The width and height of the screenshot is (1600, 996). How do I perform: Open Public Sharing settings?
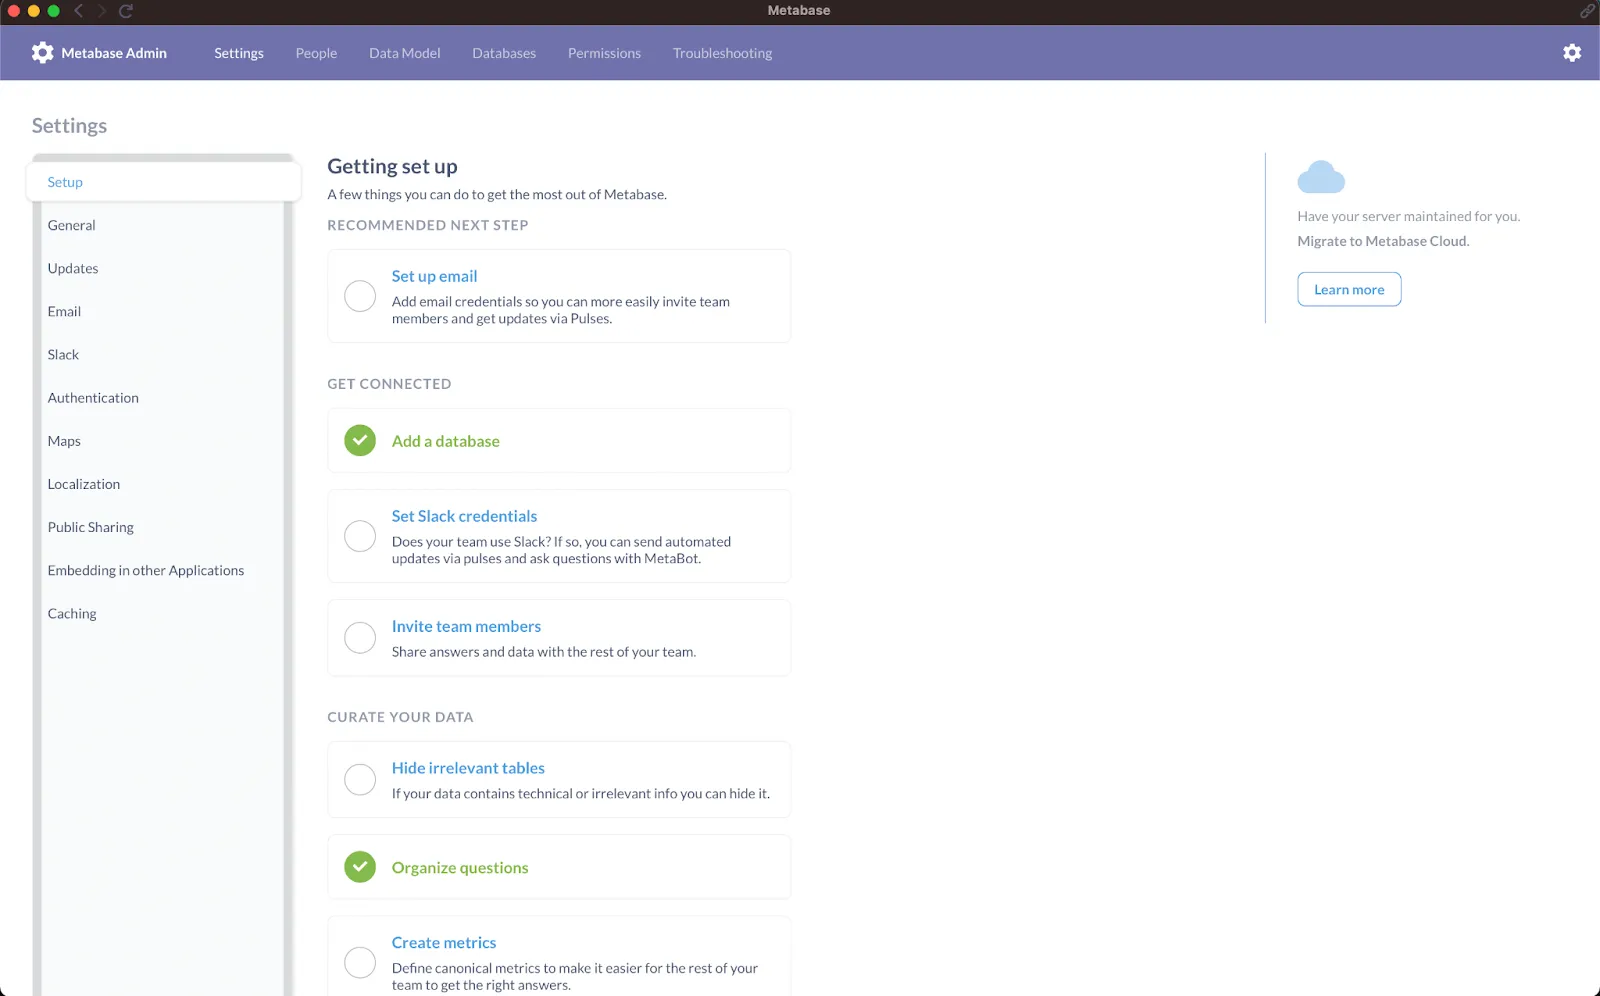click(91, 527)
